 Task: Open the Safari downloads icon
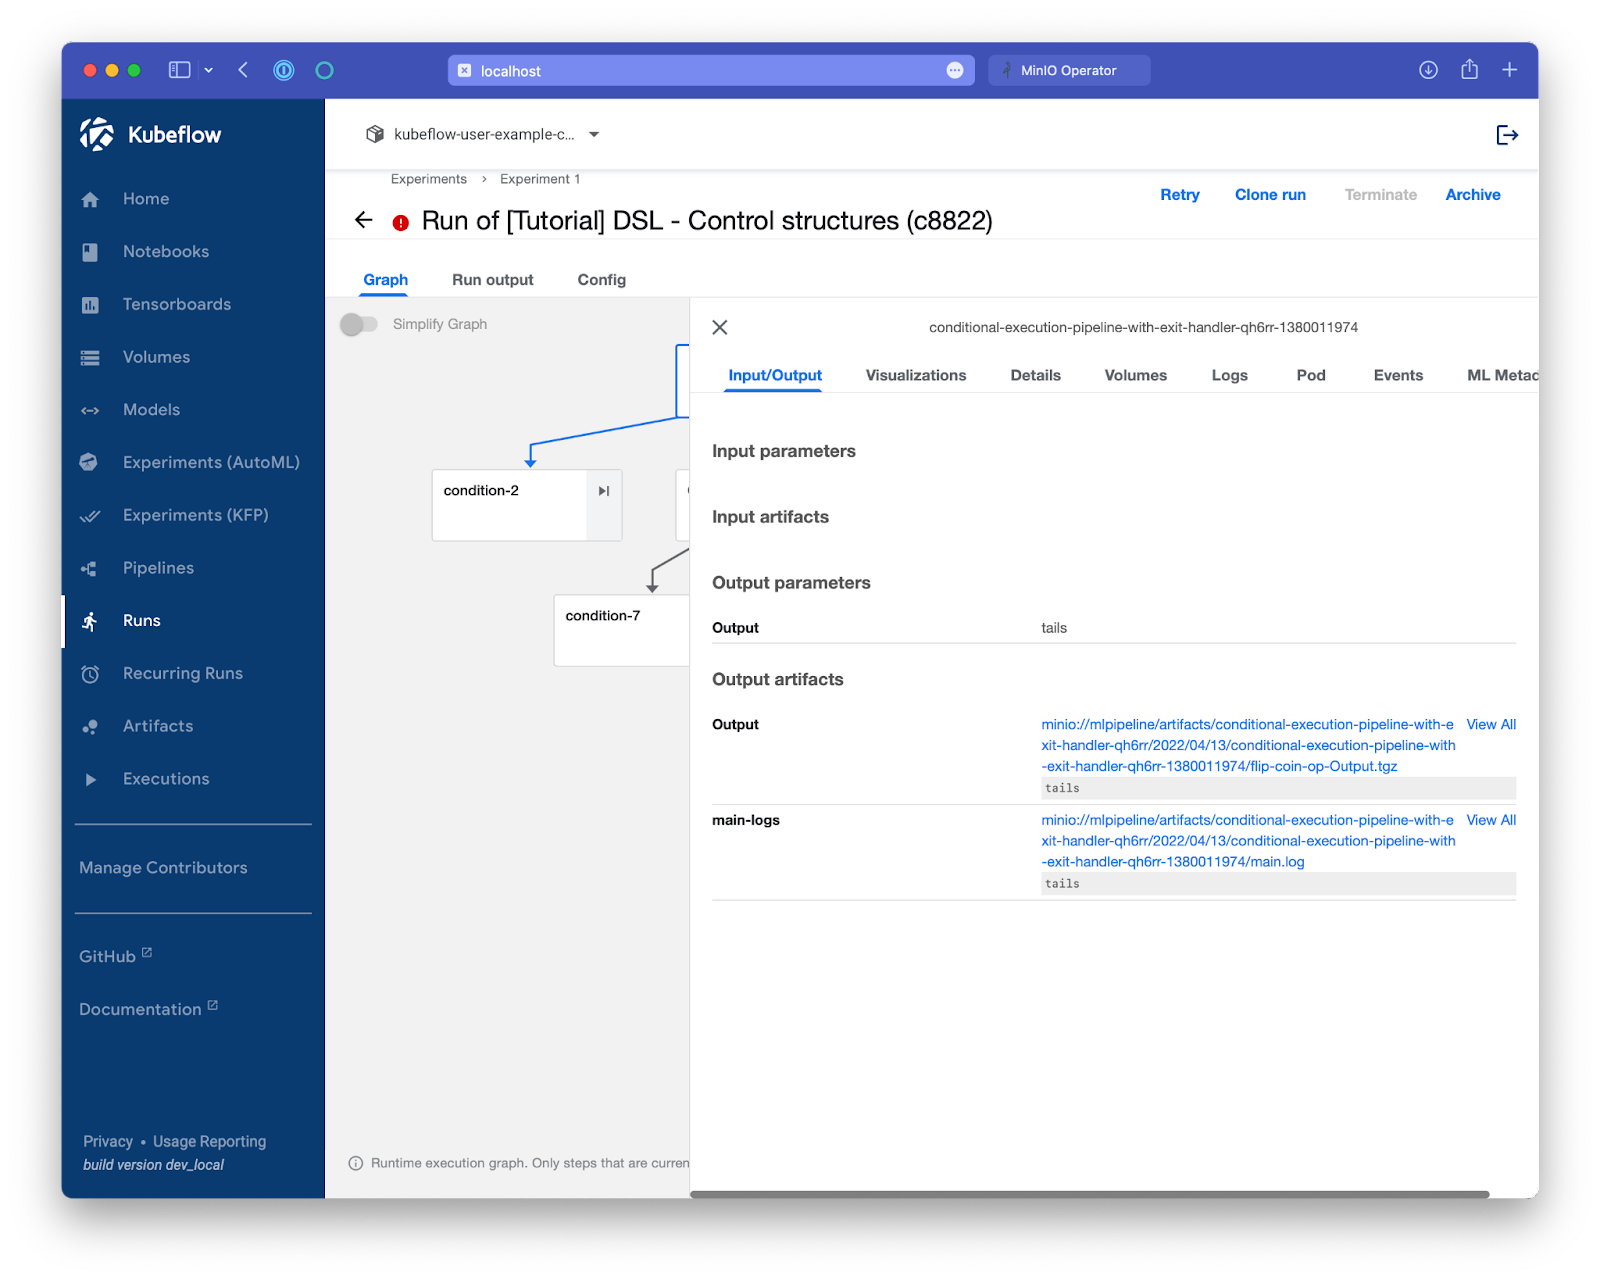(1428, 70)
